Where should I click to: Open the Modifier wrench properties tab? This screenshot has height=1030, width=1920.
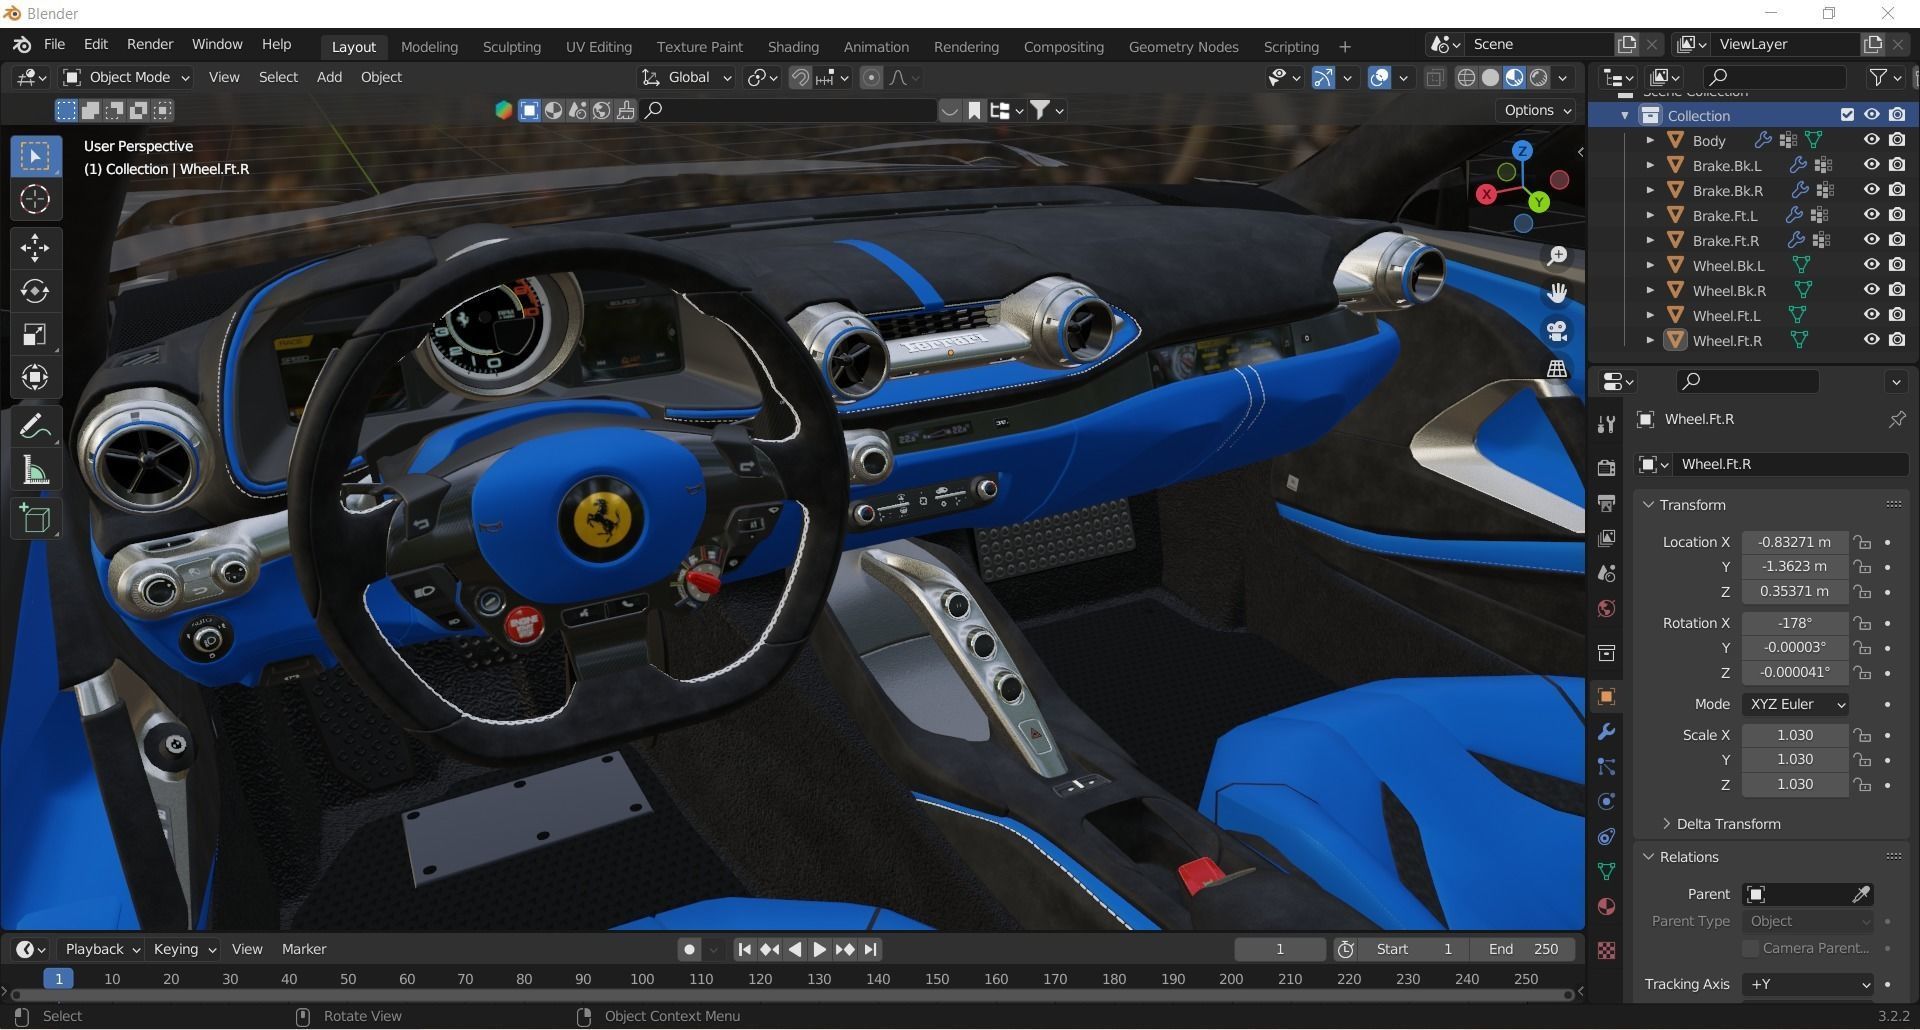point(1606,732)
